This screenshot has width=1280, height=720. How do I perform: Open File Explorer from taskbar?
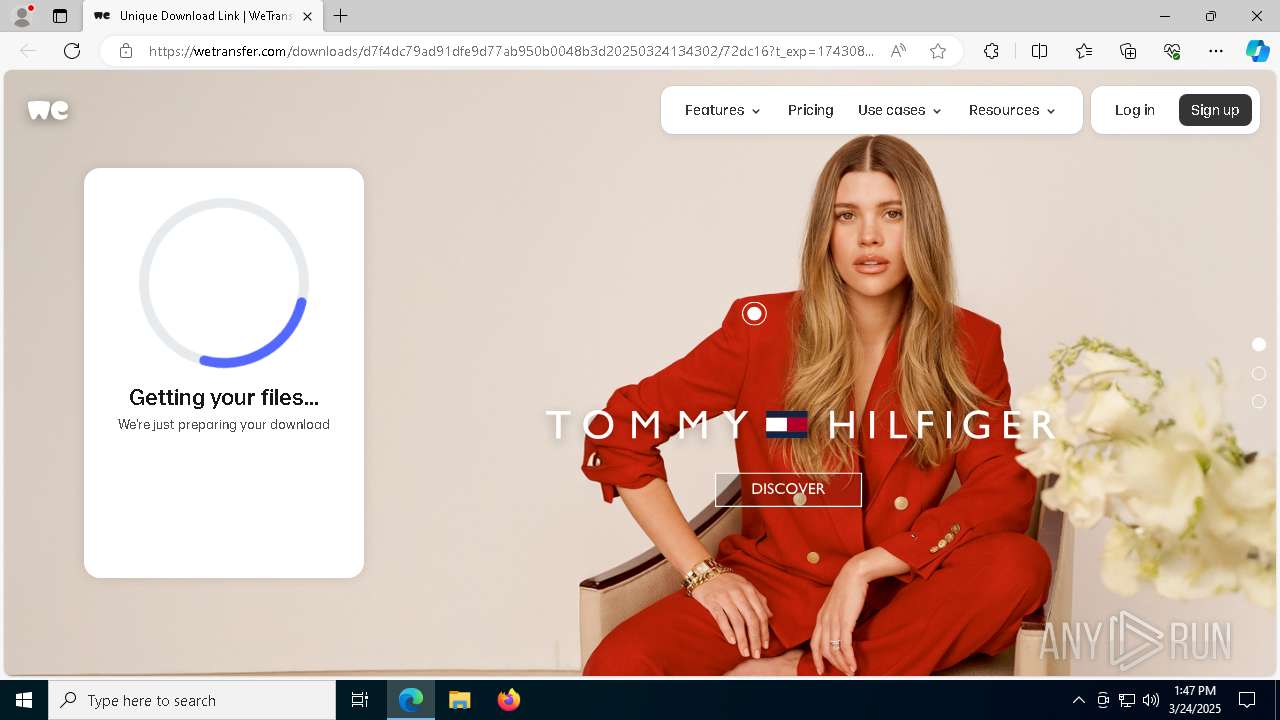click(x=459, y=700)
